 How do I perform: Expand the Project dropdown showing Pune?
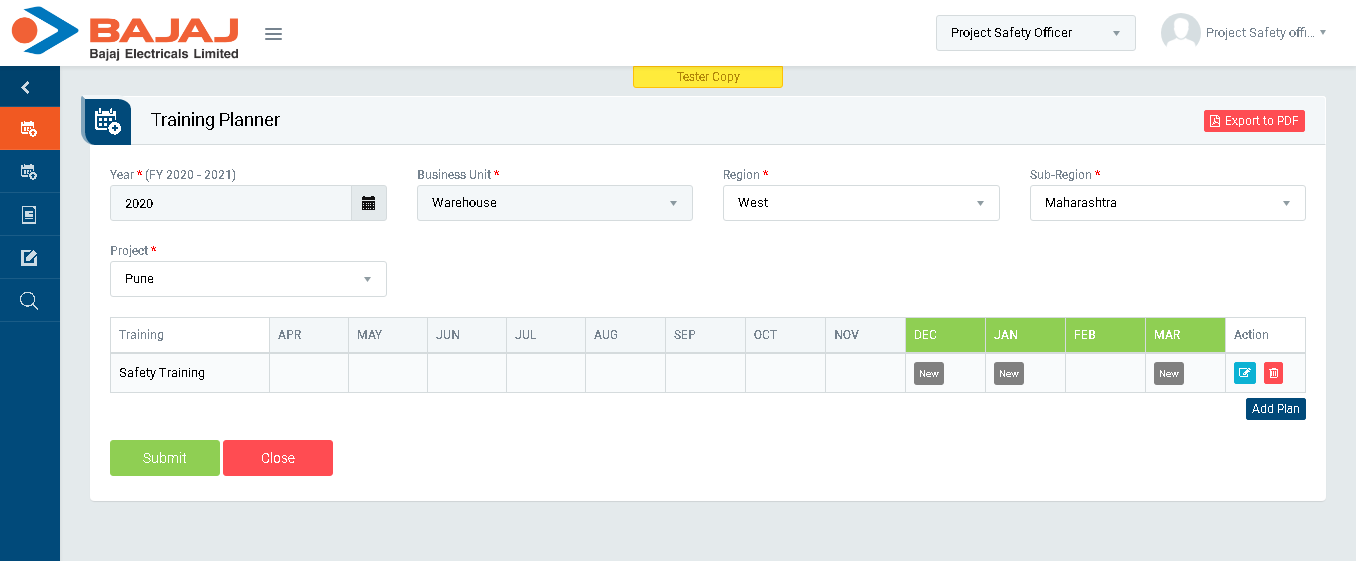248,279
